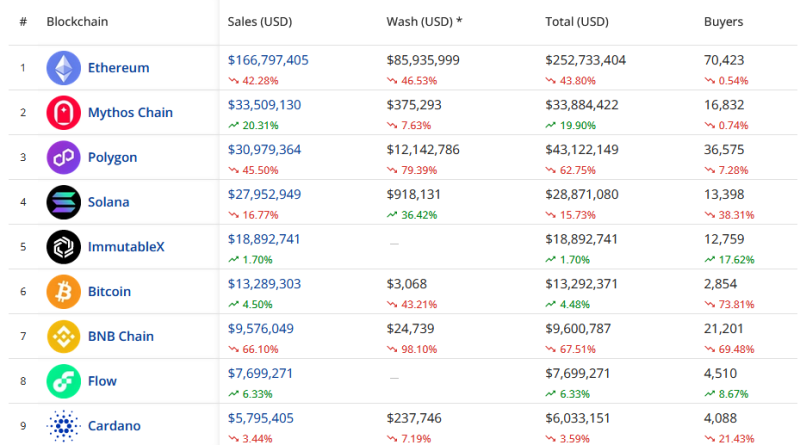
Task: Select Solana total value $28,871,080
Action: click(x=582, y=194)
